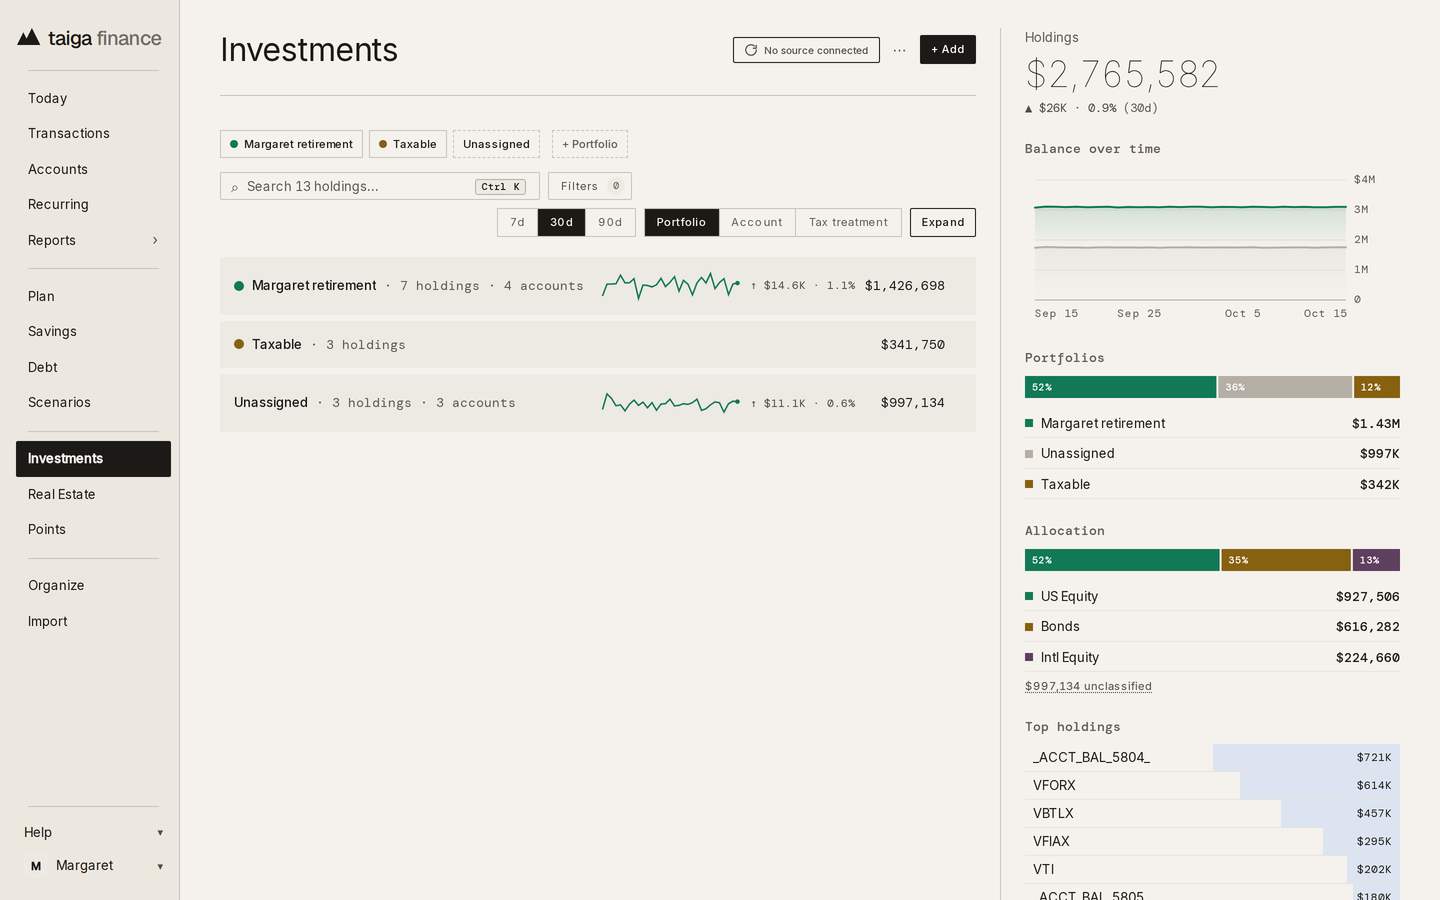
Task: Expand the Reports submenu chevron
Action: [155, 240]
